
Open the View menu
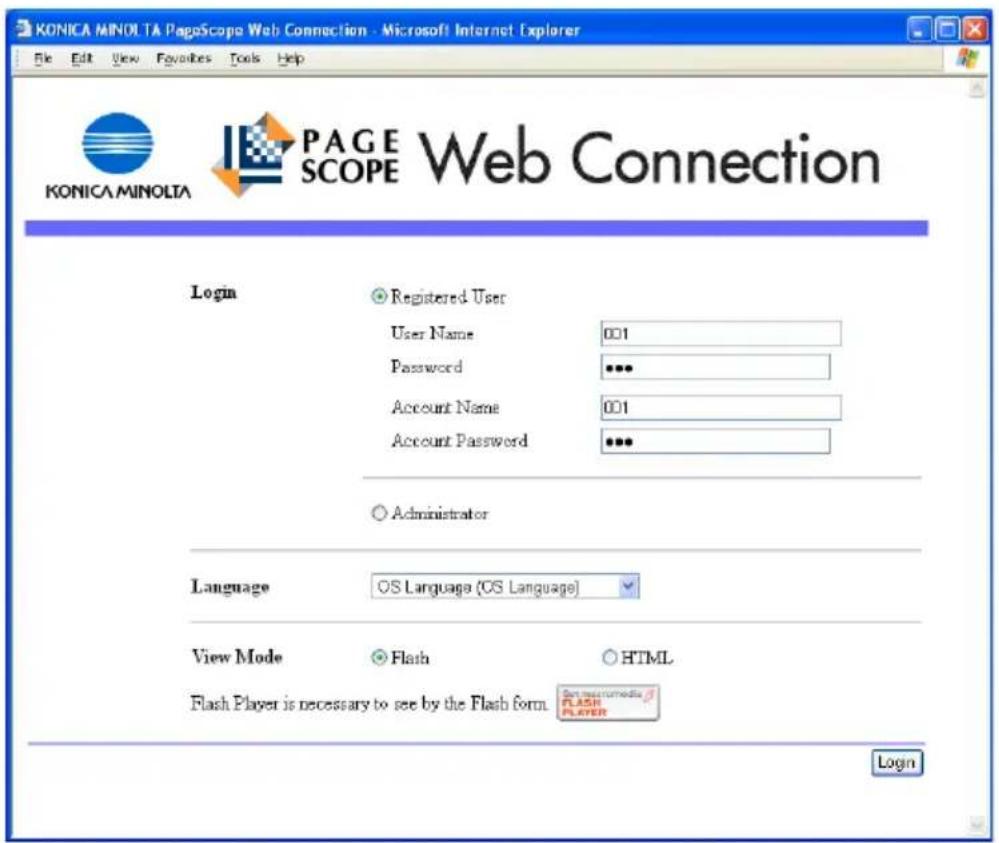pyautogui.click(x=125, y=59)
